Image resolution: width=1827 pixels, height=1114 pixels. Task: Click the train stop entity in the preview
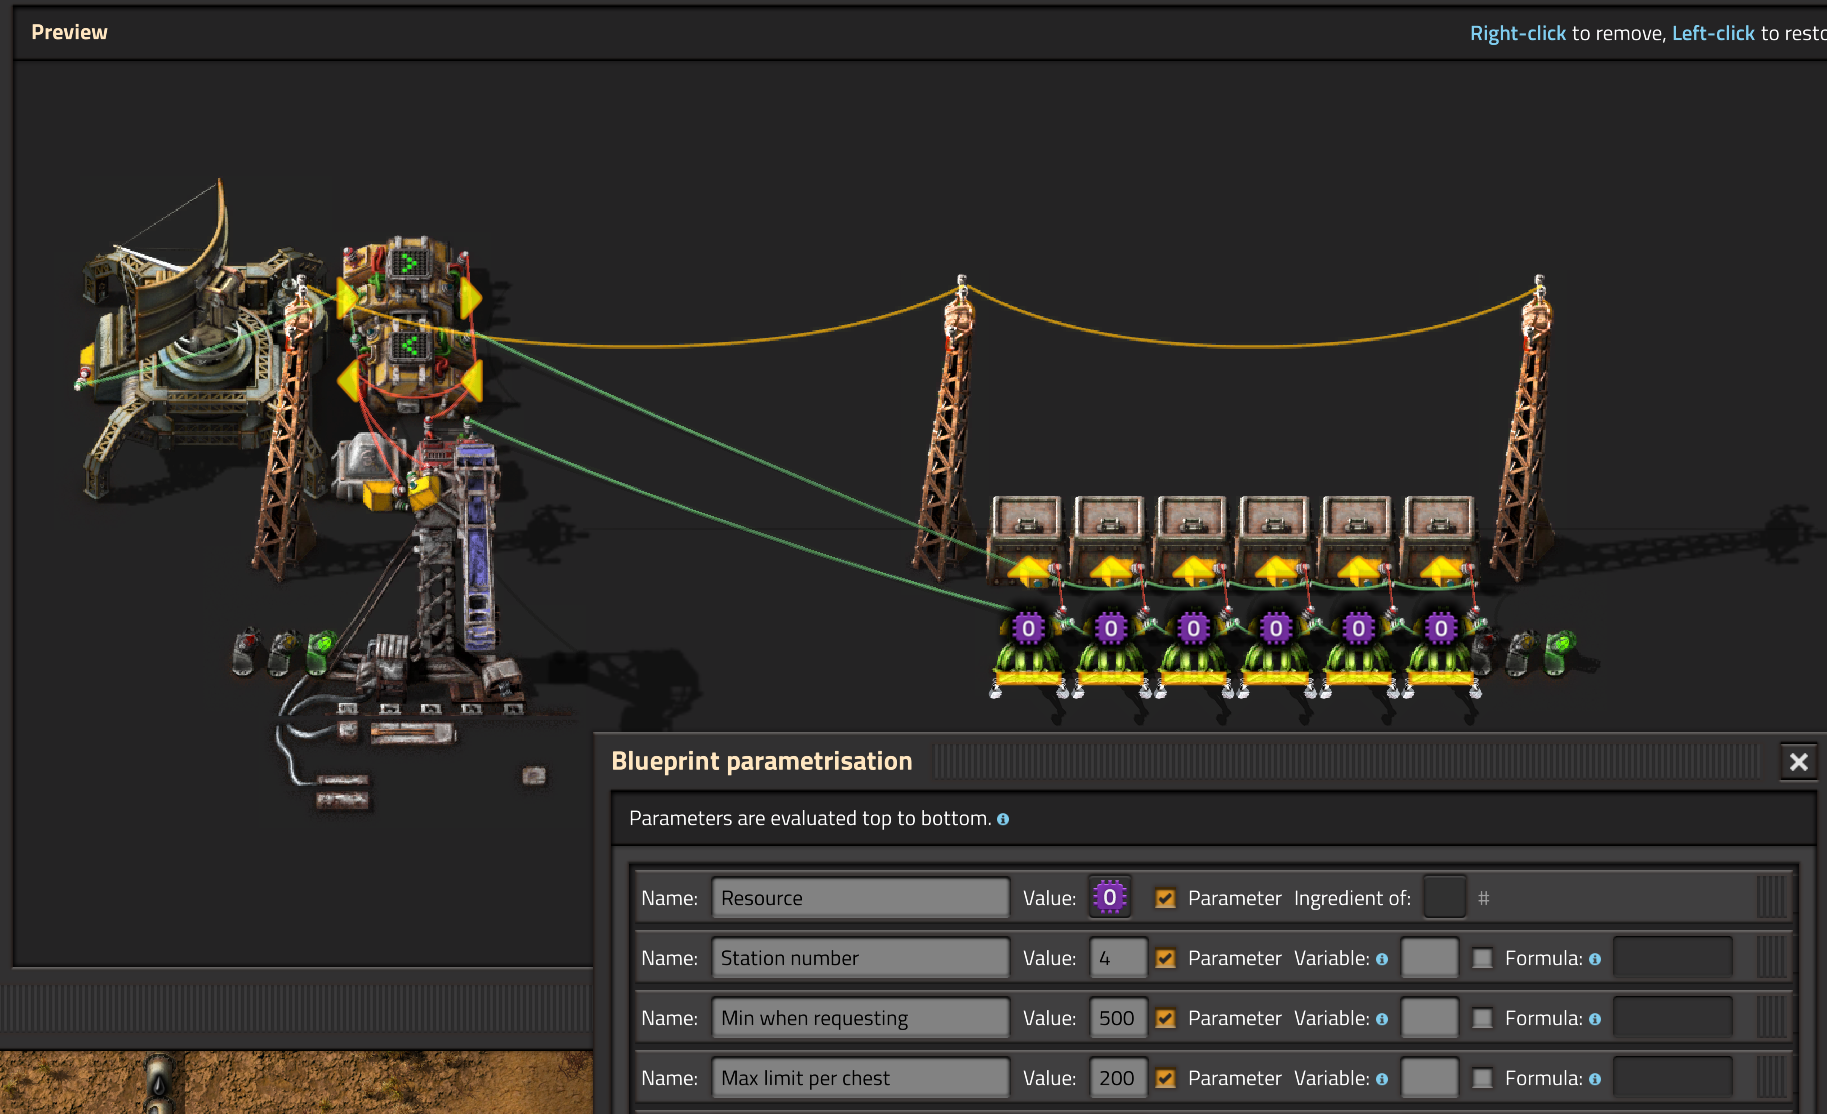tap(455, 570)
